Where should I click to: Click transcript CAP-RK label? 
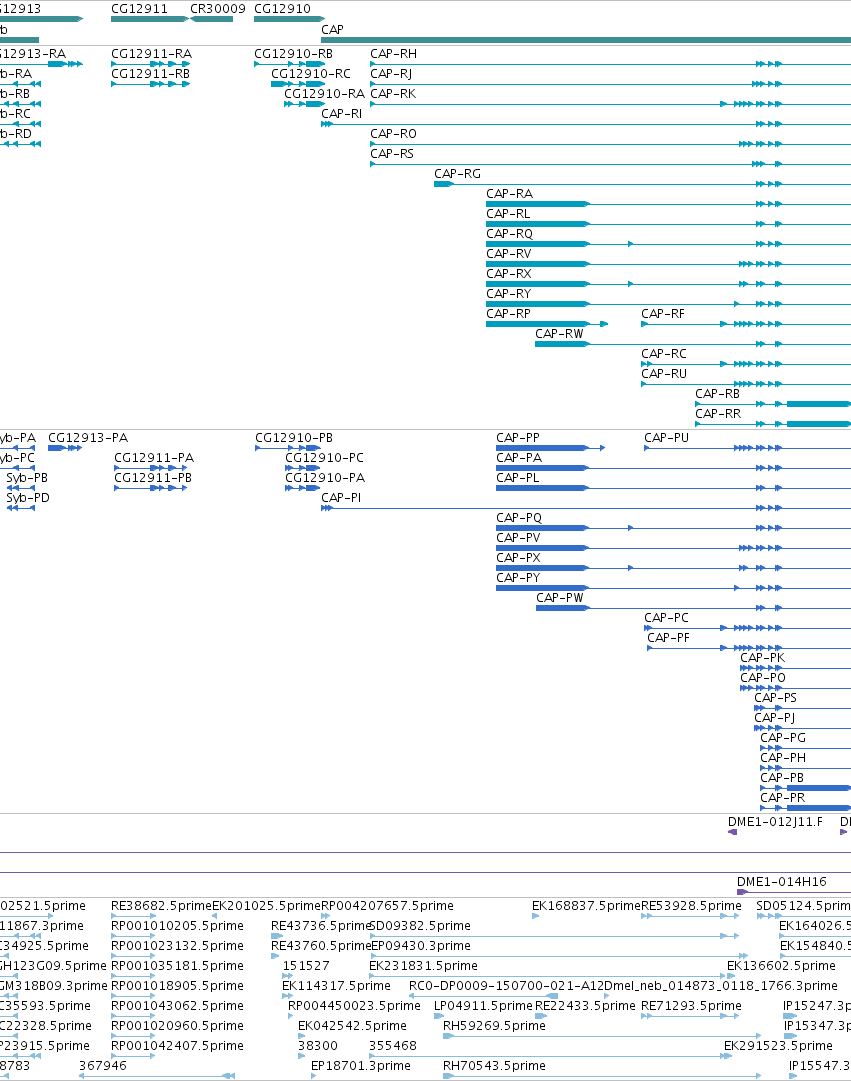click(x=393, y=94)
